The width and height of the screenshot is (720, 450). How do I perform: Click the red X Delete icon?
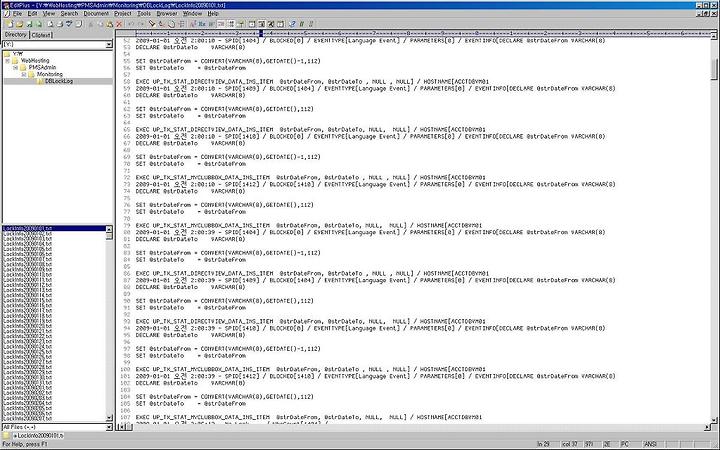(119, 24)
